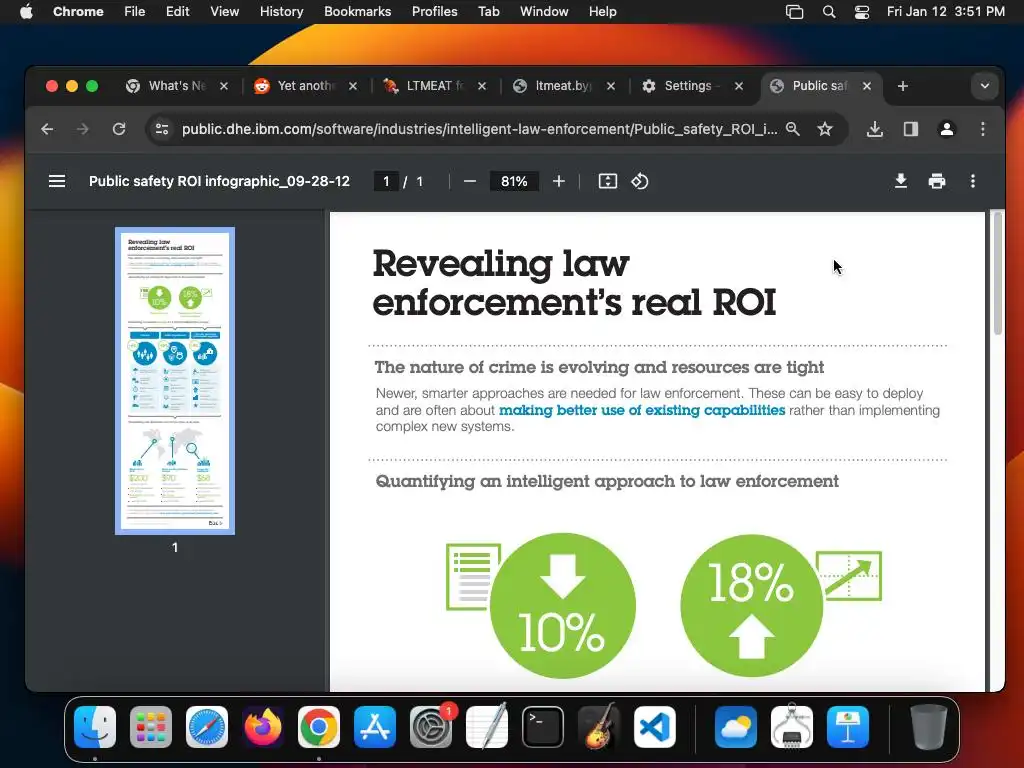The height and width of the screenshot is (768, 1024).
Task: Click the URL address bar
Action: coord(479,129)
